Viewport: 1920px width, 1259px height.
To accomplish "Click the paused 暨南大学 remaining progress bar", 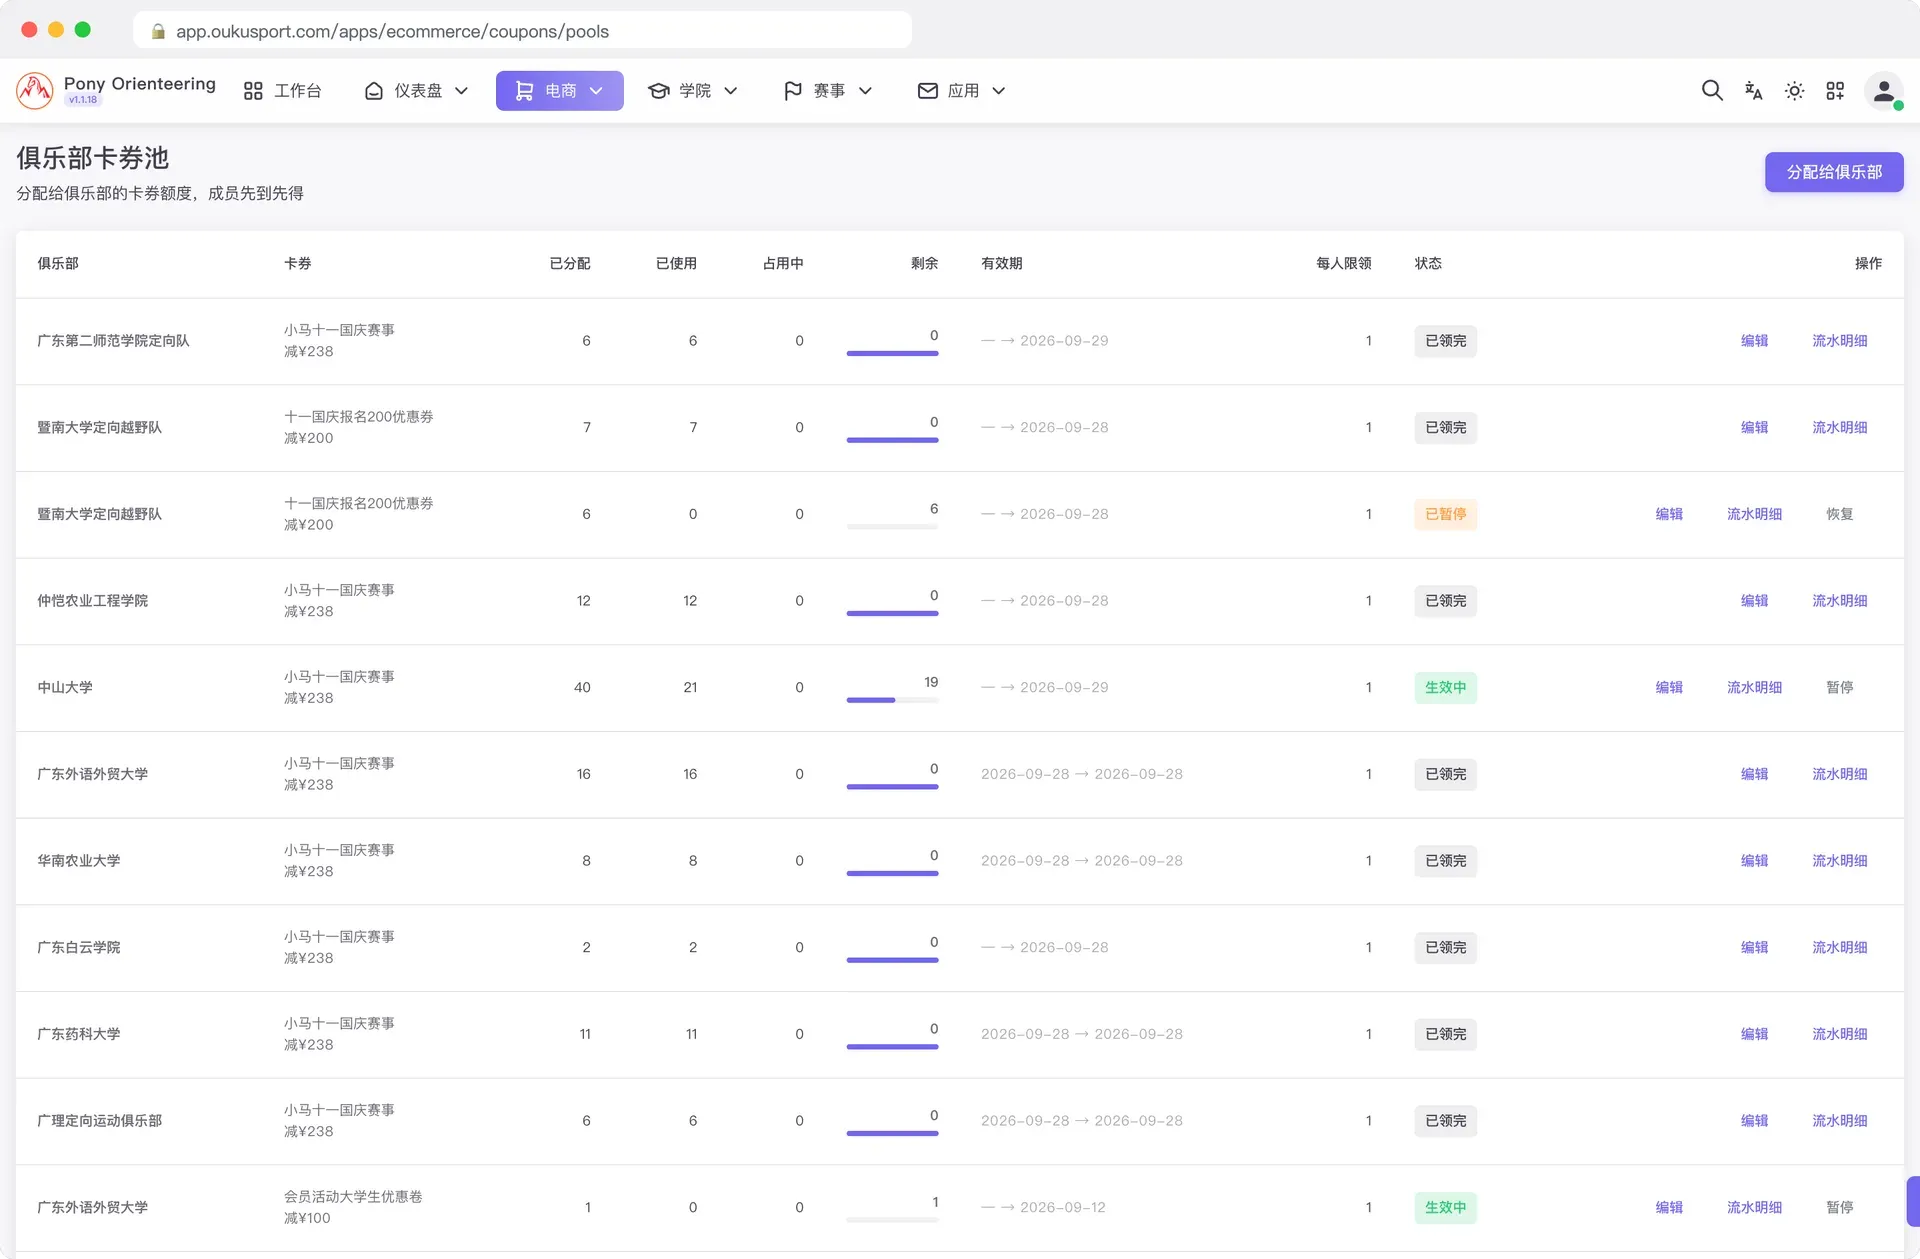I will click(892, 527).
